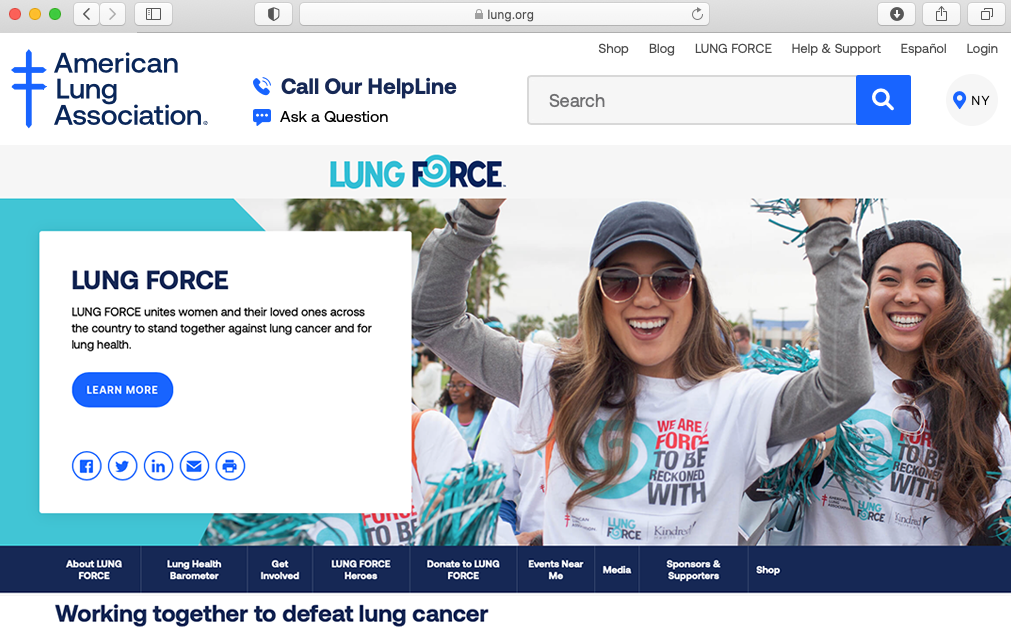Click the LUNG FORCE card heading

coord(150,281)
